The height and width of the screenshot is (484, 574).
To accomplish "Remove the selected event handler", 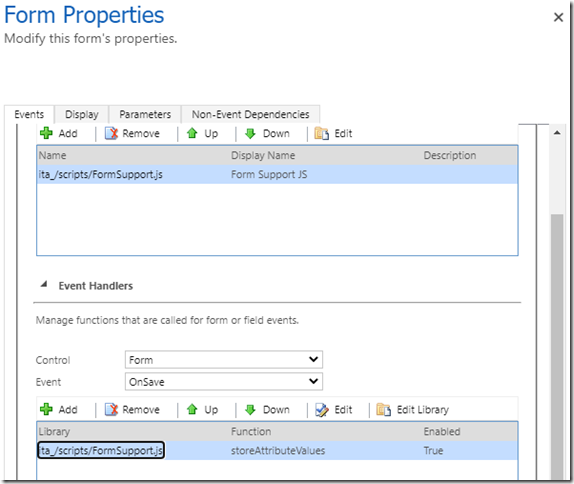I will (x=132, y=409).
